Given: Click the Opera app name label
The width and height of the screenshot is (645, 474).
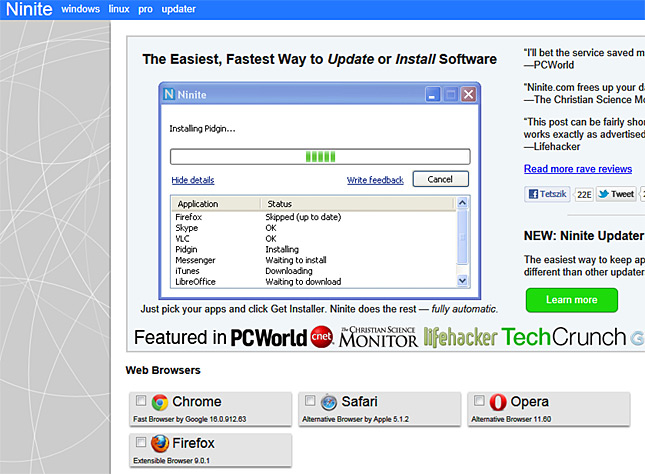Looking at the screenshot, I should click(x=529, y=402).
